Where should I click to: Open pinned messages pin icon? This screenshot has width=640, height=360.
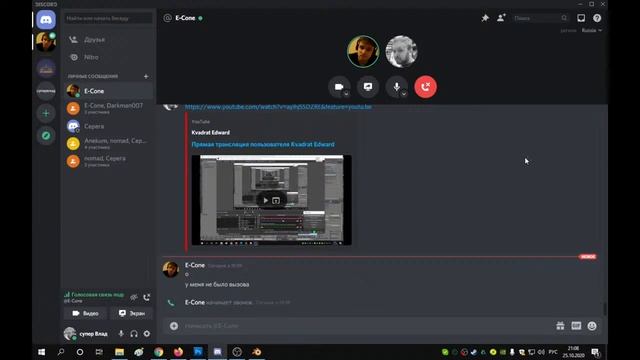[x=485, y=18]
